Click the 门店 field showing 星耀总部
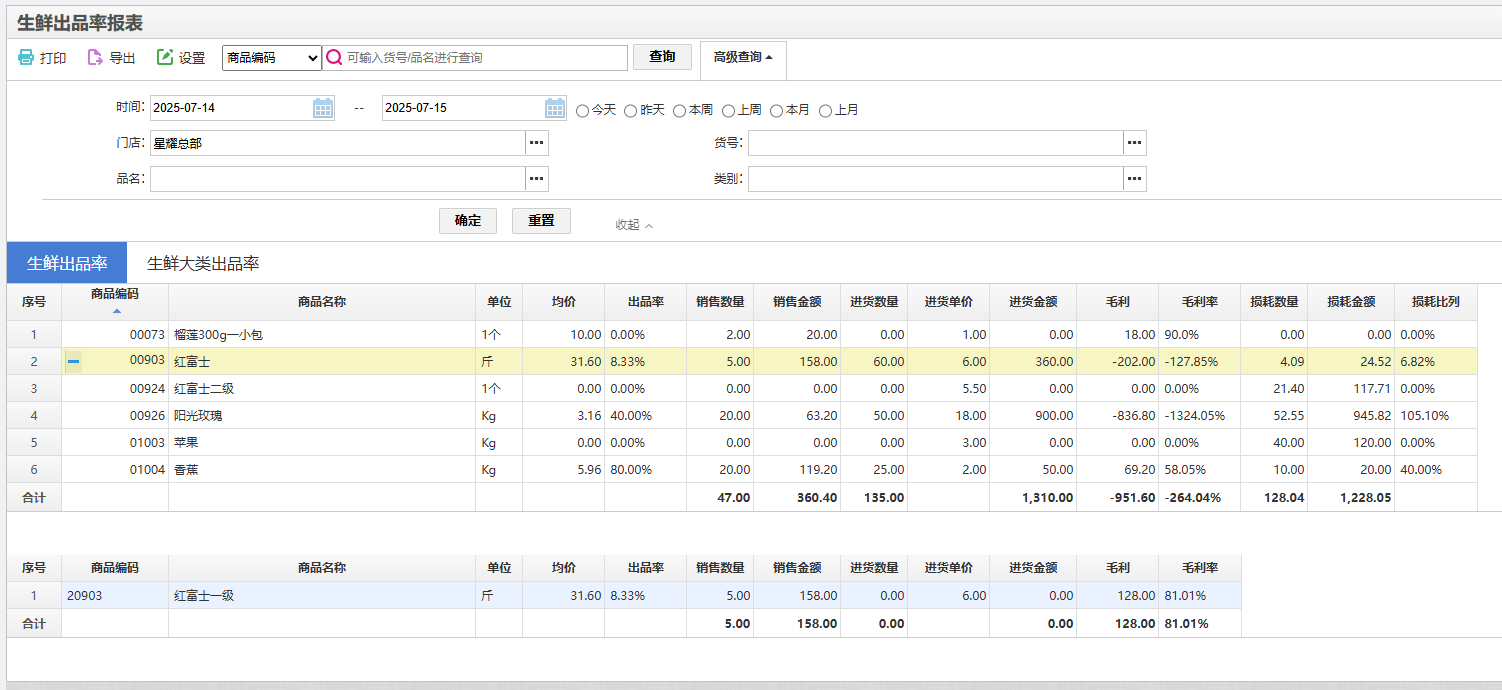Viewport: 1502px width, 690px height. 338,143
